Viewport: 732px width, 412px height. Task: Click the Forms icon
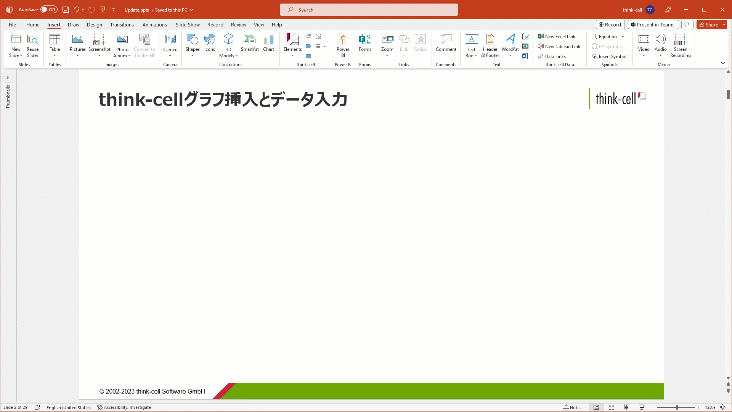365,39
